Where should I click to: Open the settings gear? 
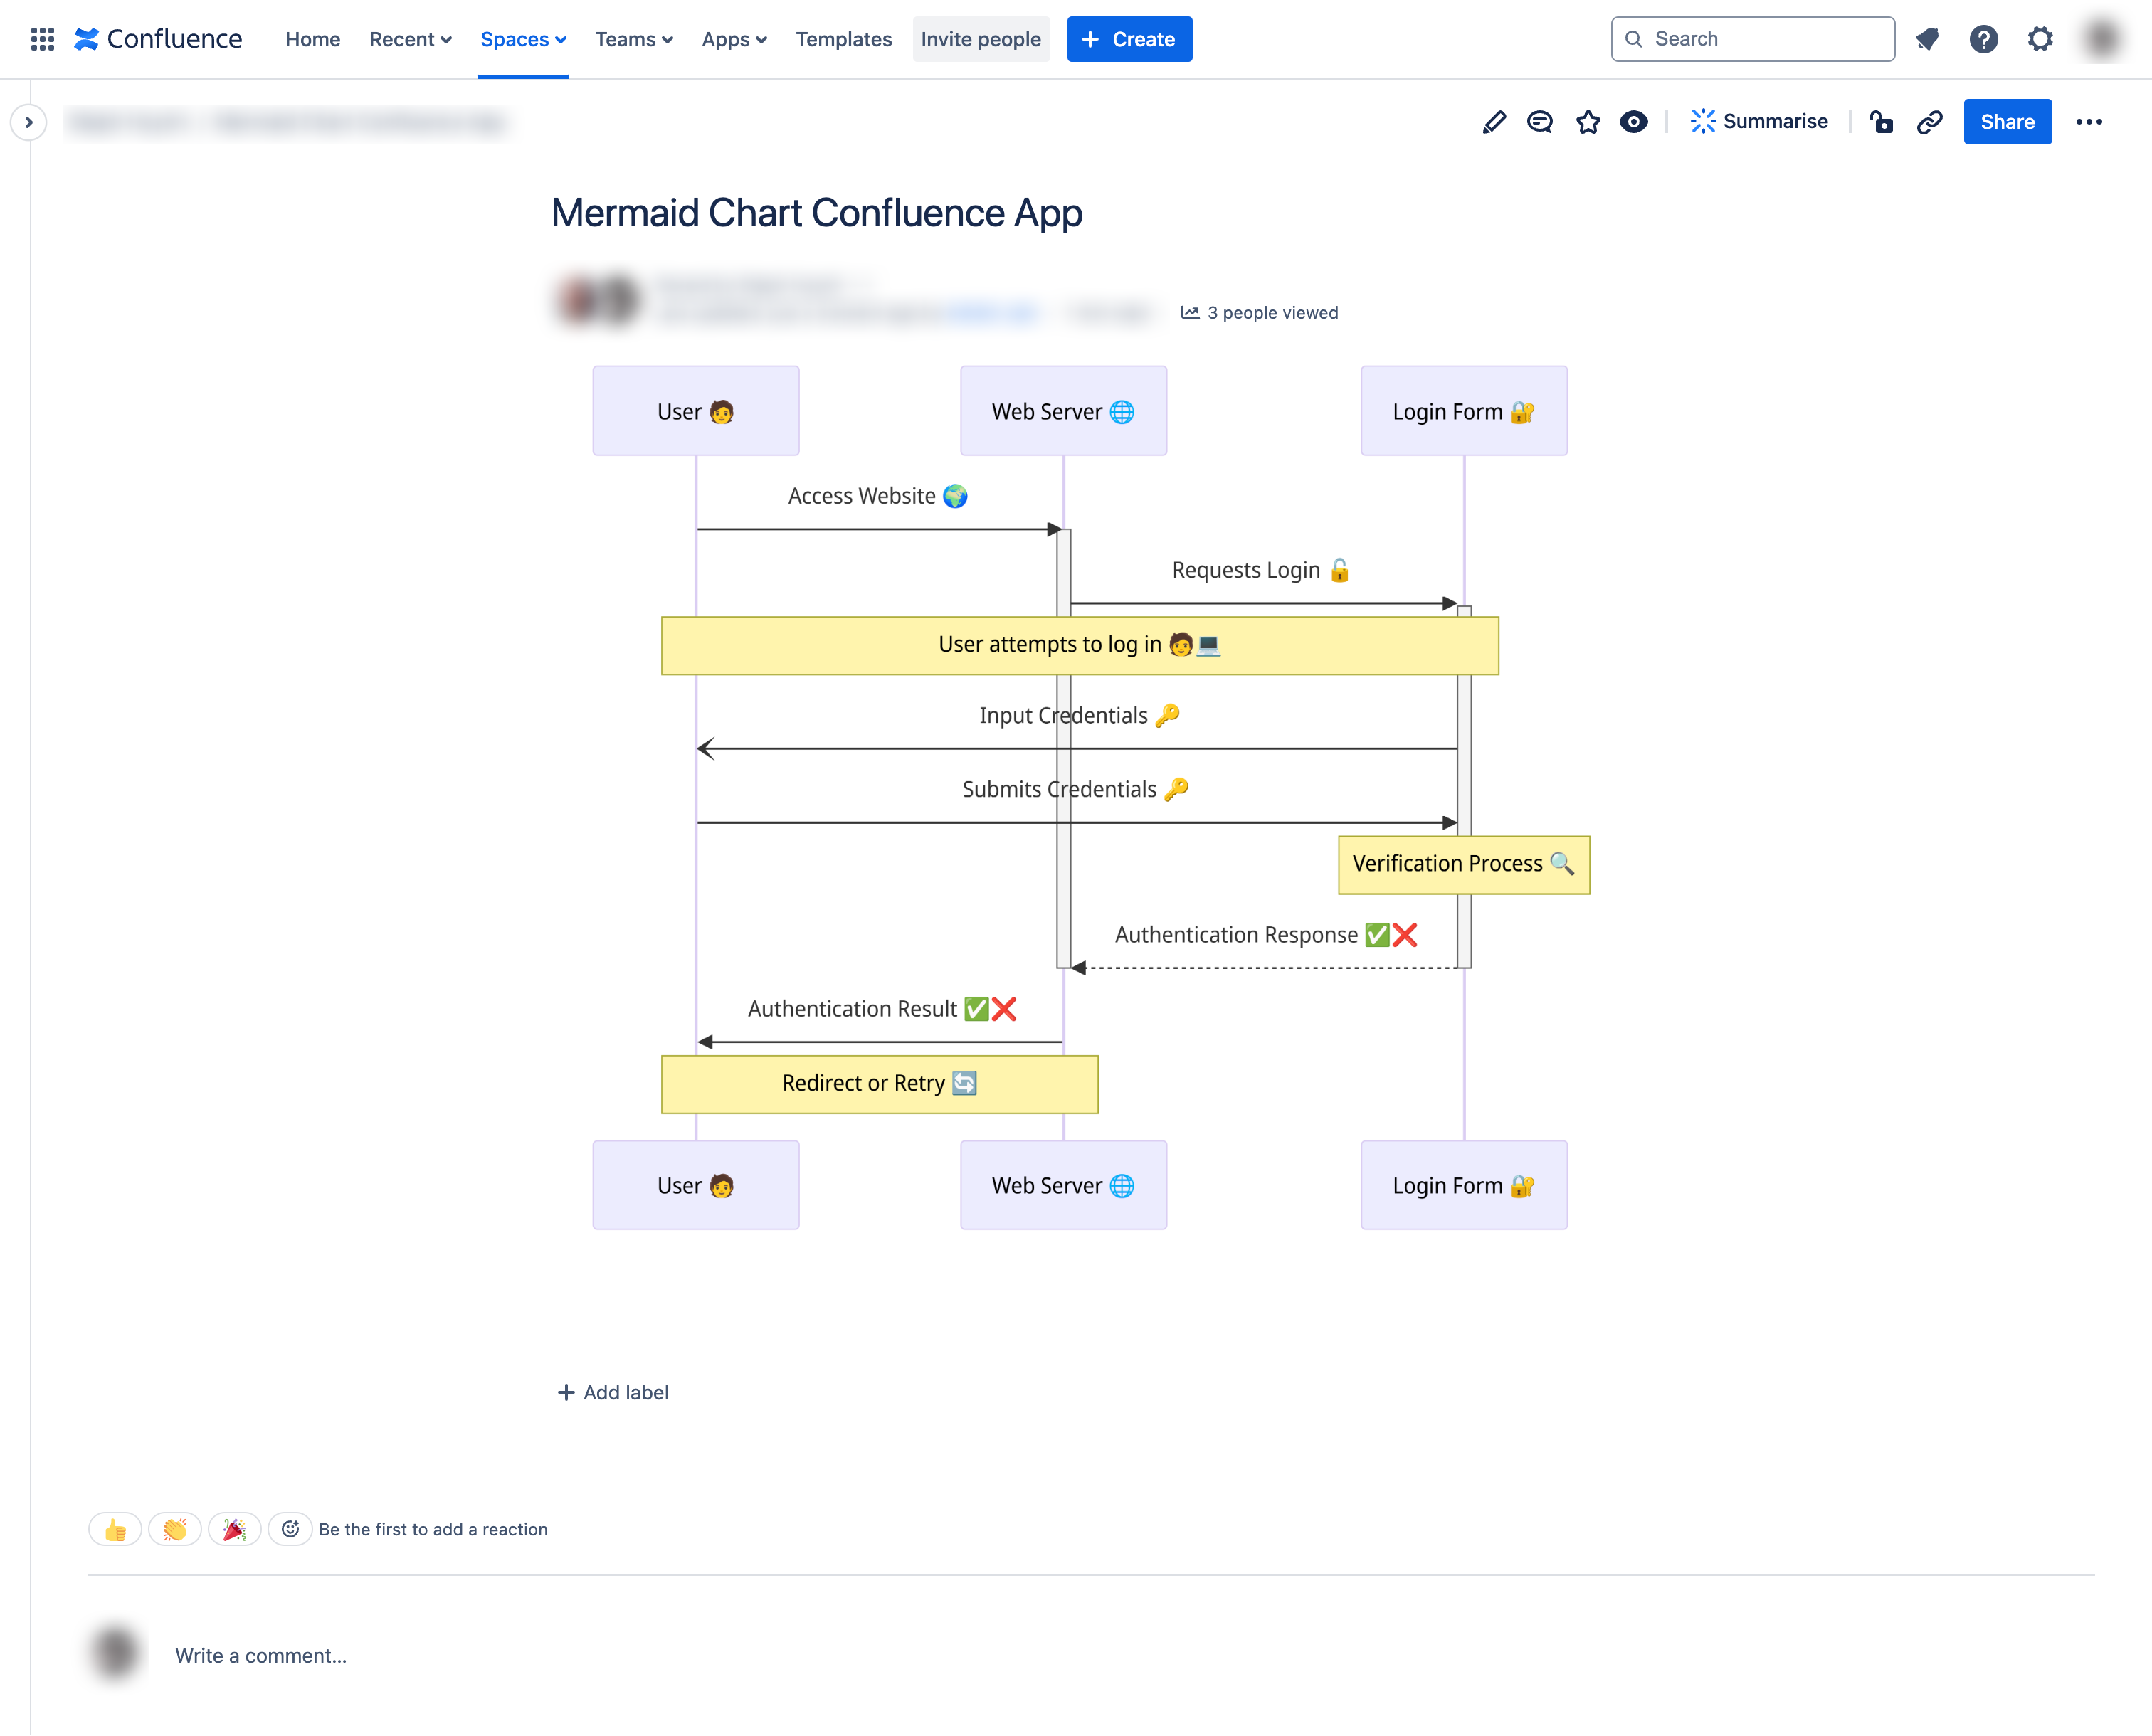(2040, 39)
